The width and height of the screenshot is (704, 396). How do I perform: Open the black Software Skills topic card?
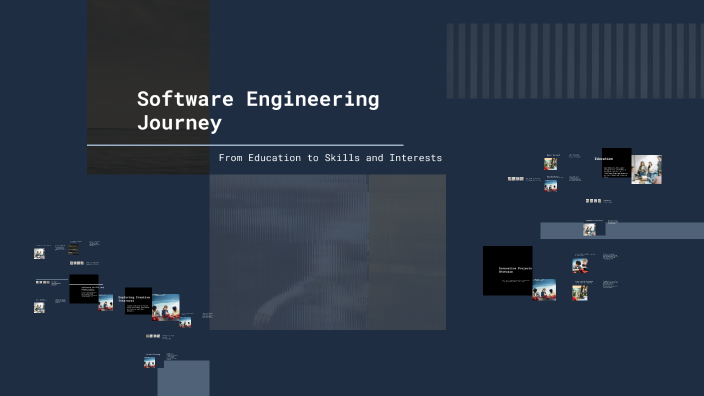pyautogui.click(x=84, y=289)
